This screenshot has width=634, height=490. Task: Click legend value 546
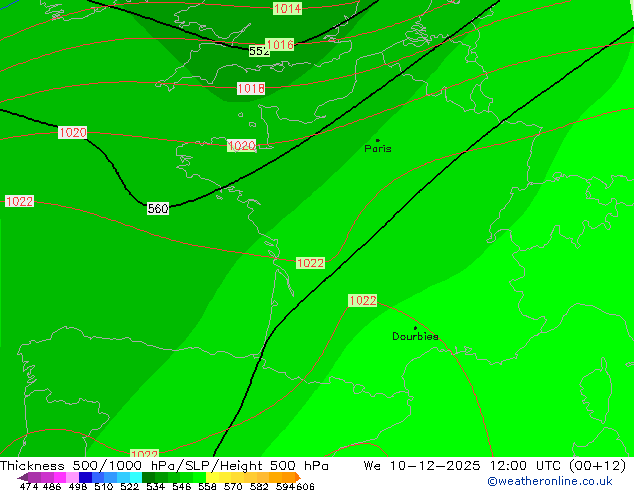point(182,486)
